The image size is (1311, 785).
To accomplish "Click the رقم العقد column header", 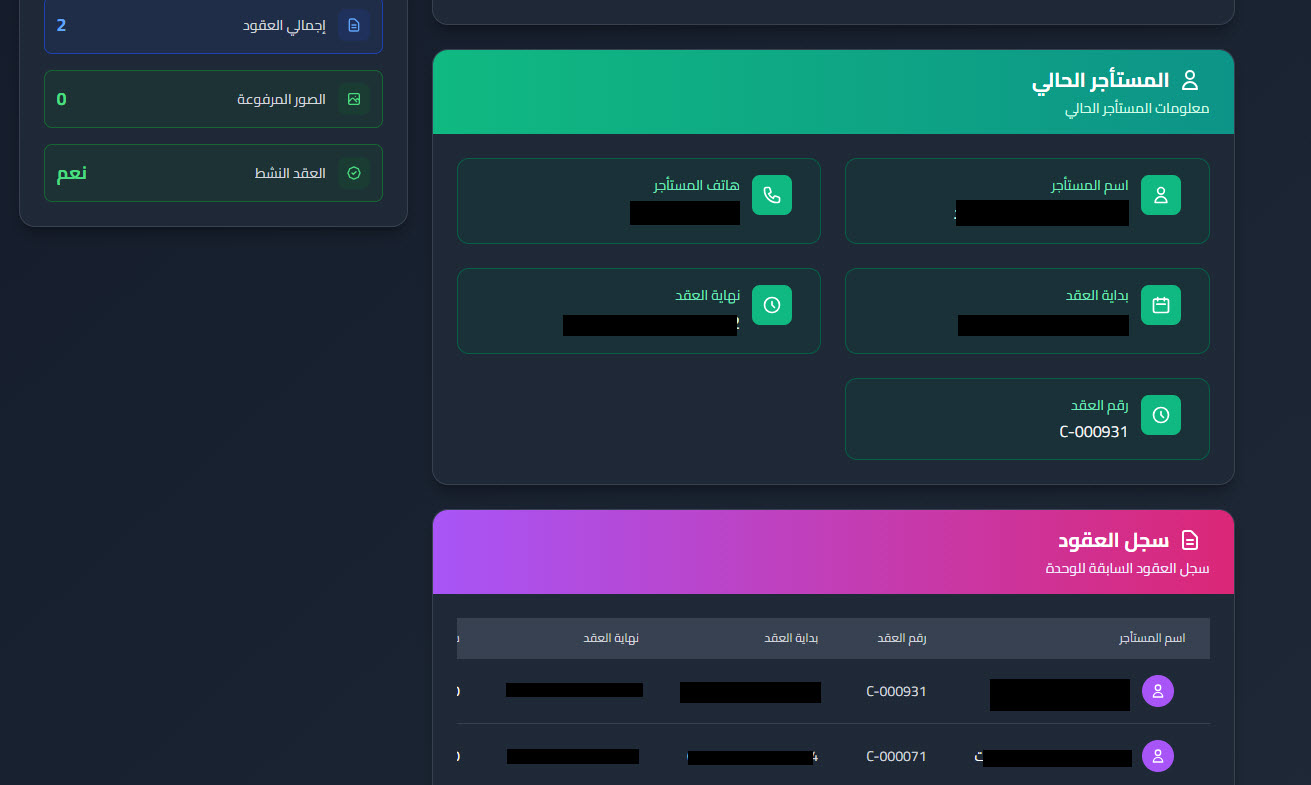I will point(902,638).
